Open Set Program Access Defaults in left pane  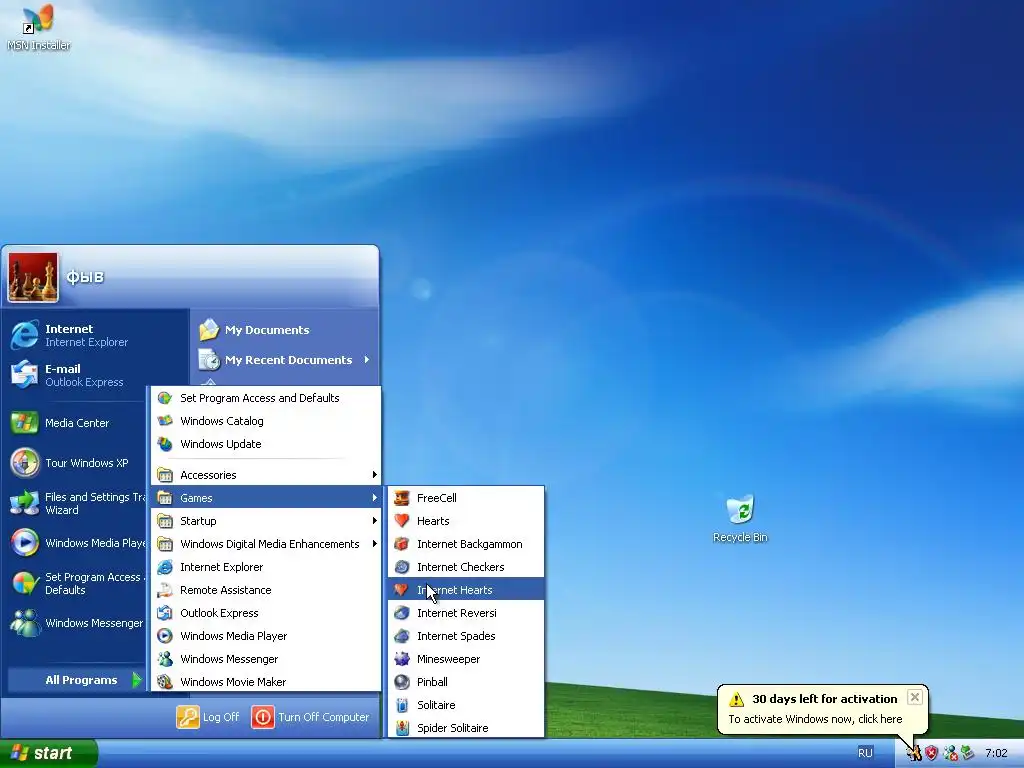[77, 583]
